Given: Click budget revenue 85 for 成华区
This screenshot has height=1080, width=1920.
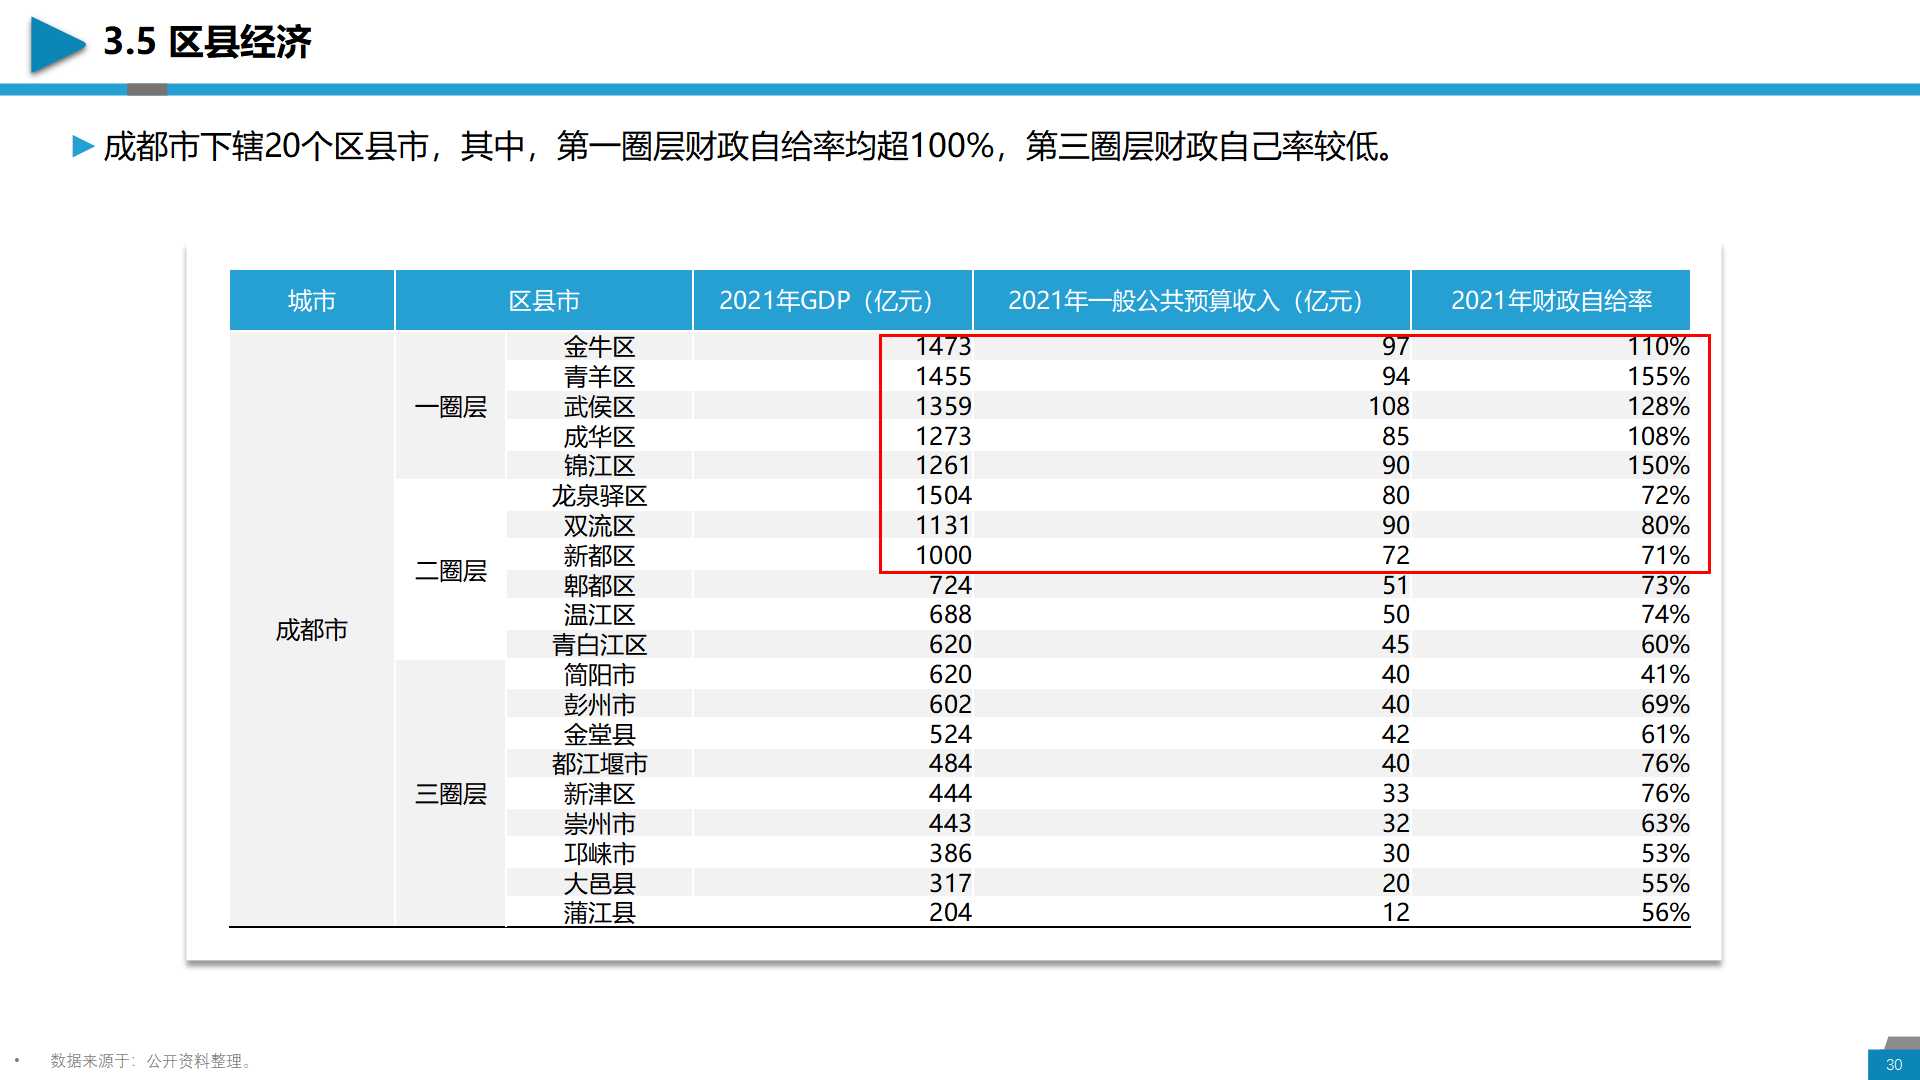Looking at the screenshot, I should pos(1396,437).
